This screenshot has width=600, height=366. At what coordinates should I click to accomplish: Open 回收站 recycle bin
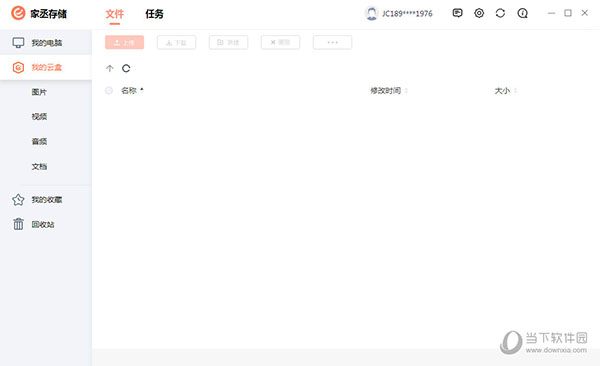coord(43,224)
